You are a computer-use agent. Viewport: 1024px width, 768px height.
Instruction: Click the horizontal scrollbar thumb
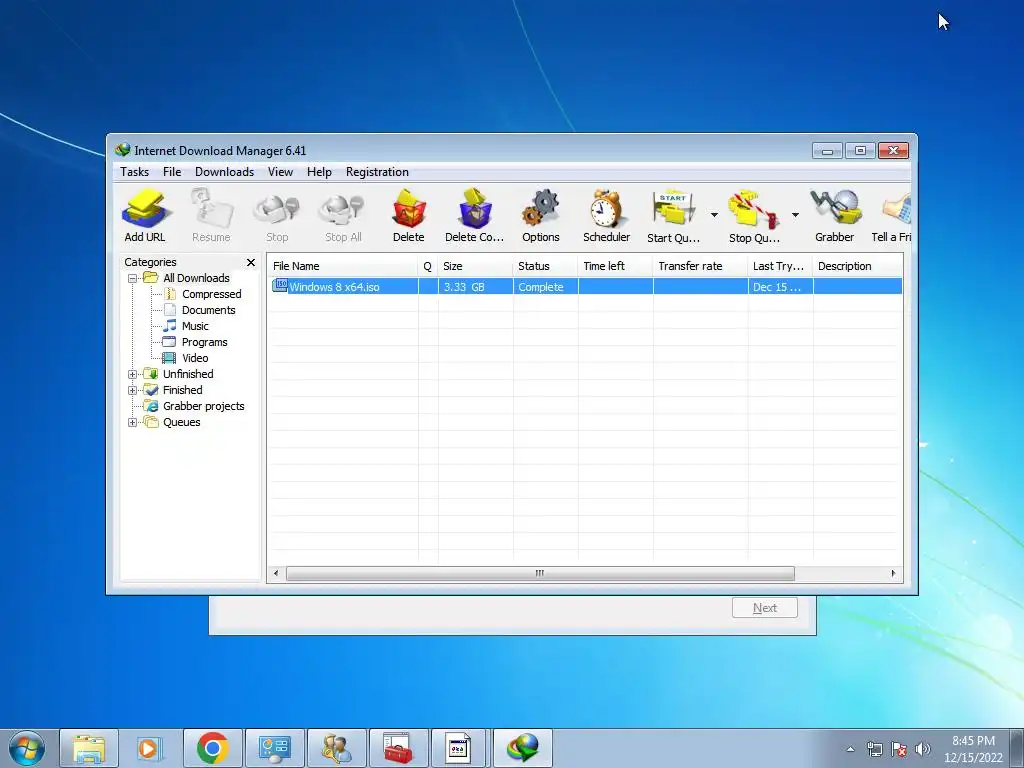click(x=540, y=573)
